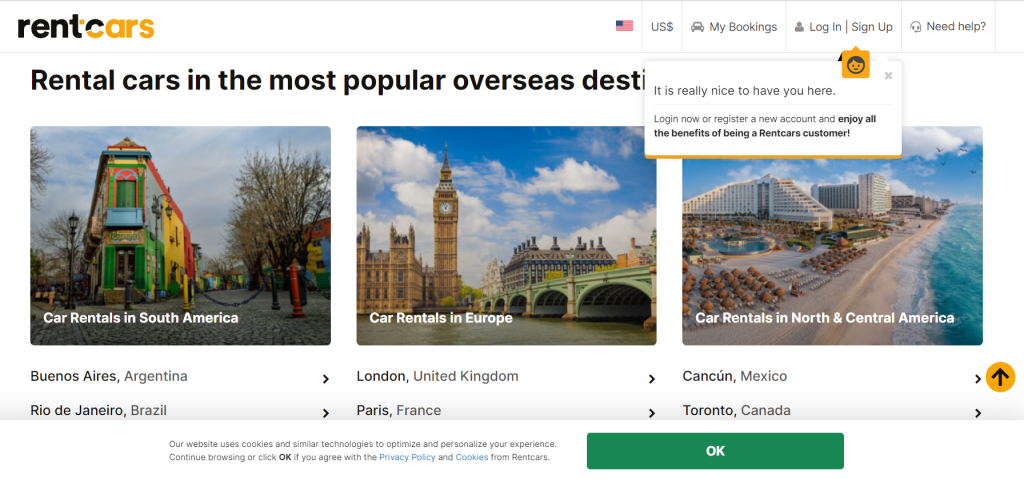Accept cookies with the OK button
1024x479 pixels.
715,451
